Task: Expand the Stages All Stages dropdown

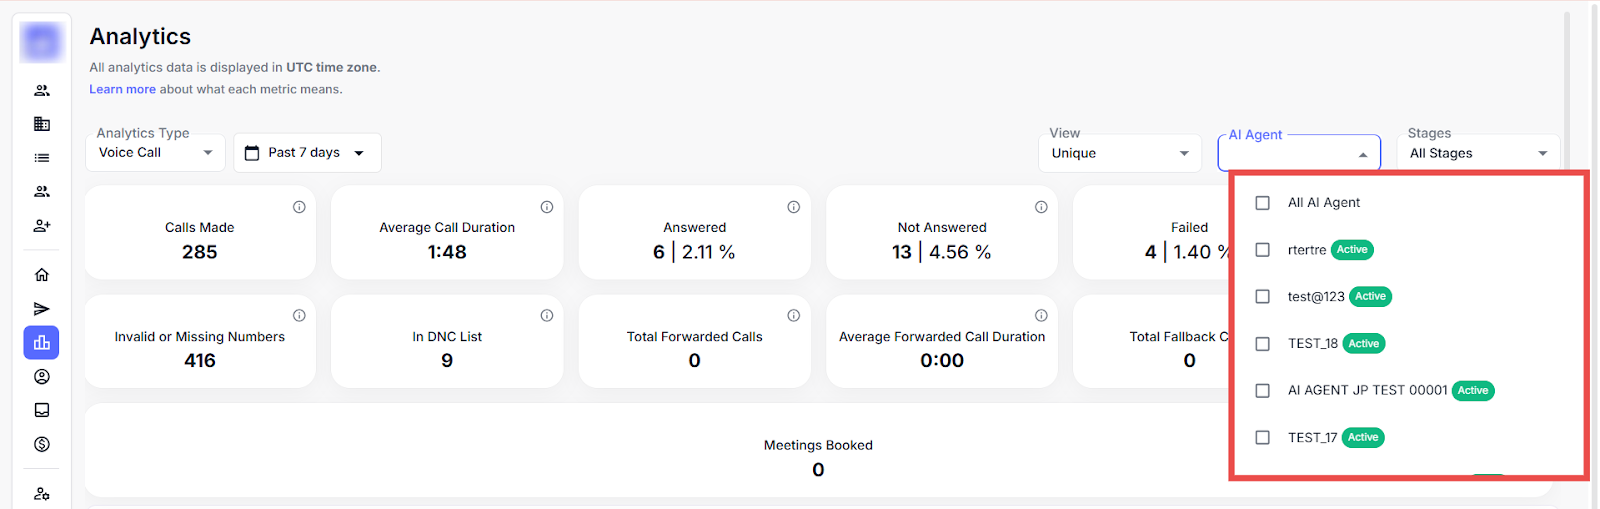Action: 1478,153
